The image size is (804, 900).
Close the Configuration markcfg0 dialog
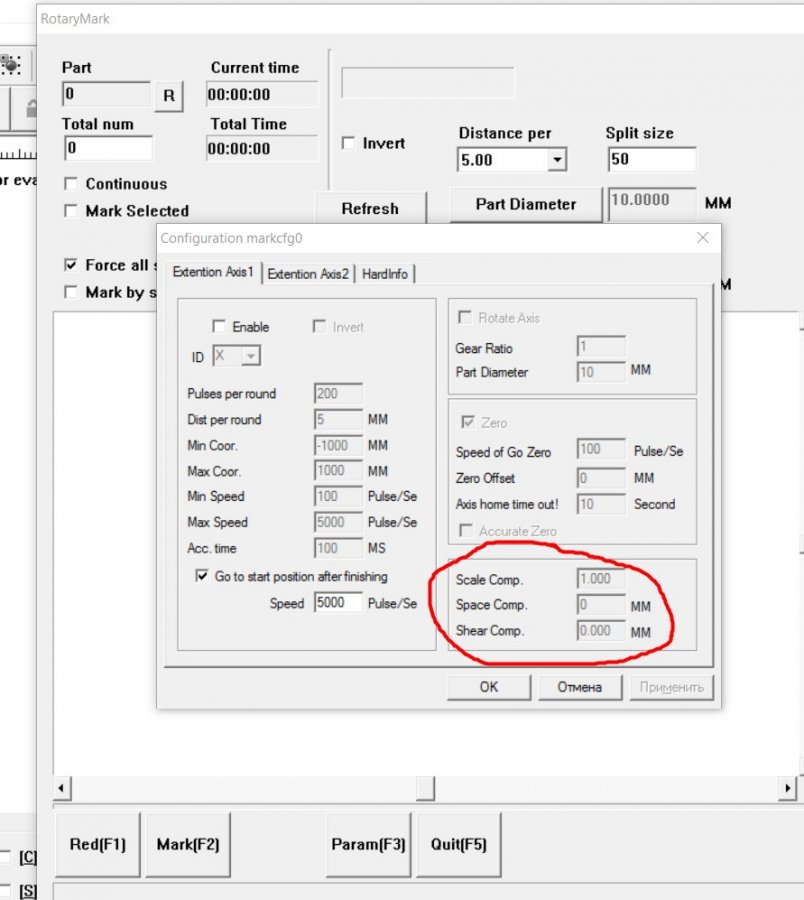click(702, 238)
